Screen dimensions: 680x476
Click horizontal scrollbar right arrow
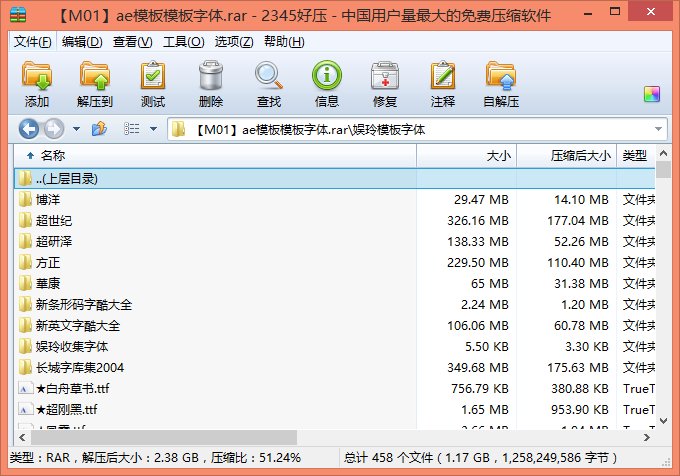click(647, 437)
